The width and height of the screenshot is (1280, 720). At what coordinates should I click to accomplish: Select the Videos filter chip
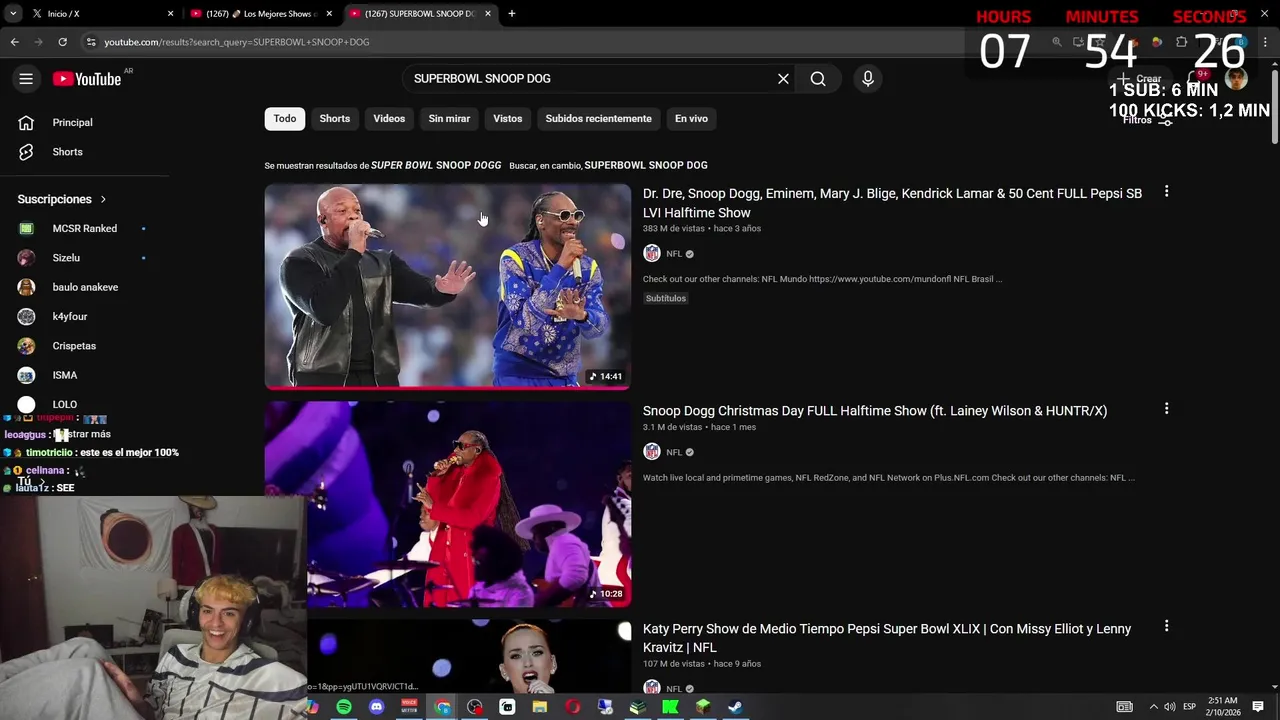click(389, 118)
